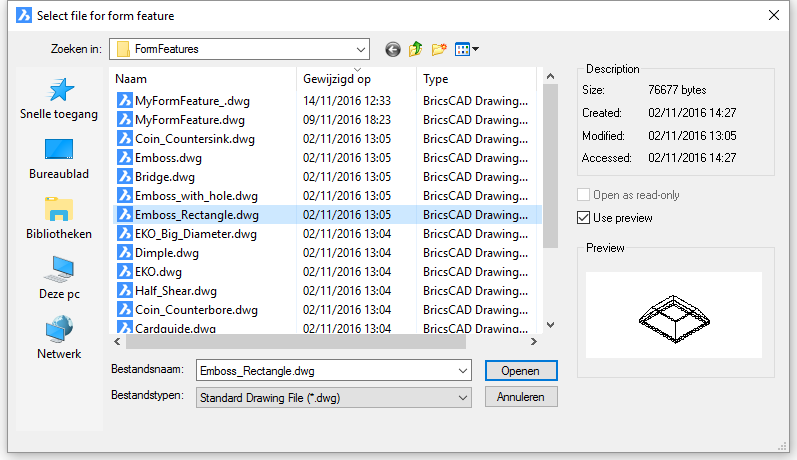This screenshot has width=797, height=460.
Task: Uncheck Use preview checkbox
Action: [584, 218]
